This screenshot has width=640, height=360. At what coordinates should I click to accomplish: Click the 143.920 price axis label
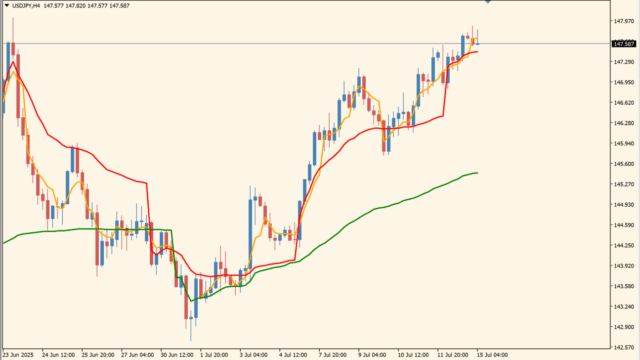[624, 266]
